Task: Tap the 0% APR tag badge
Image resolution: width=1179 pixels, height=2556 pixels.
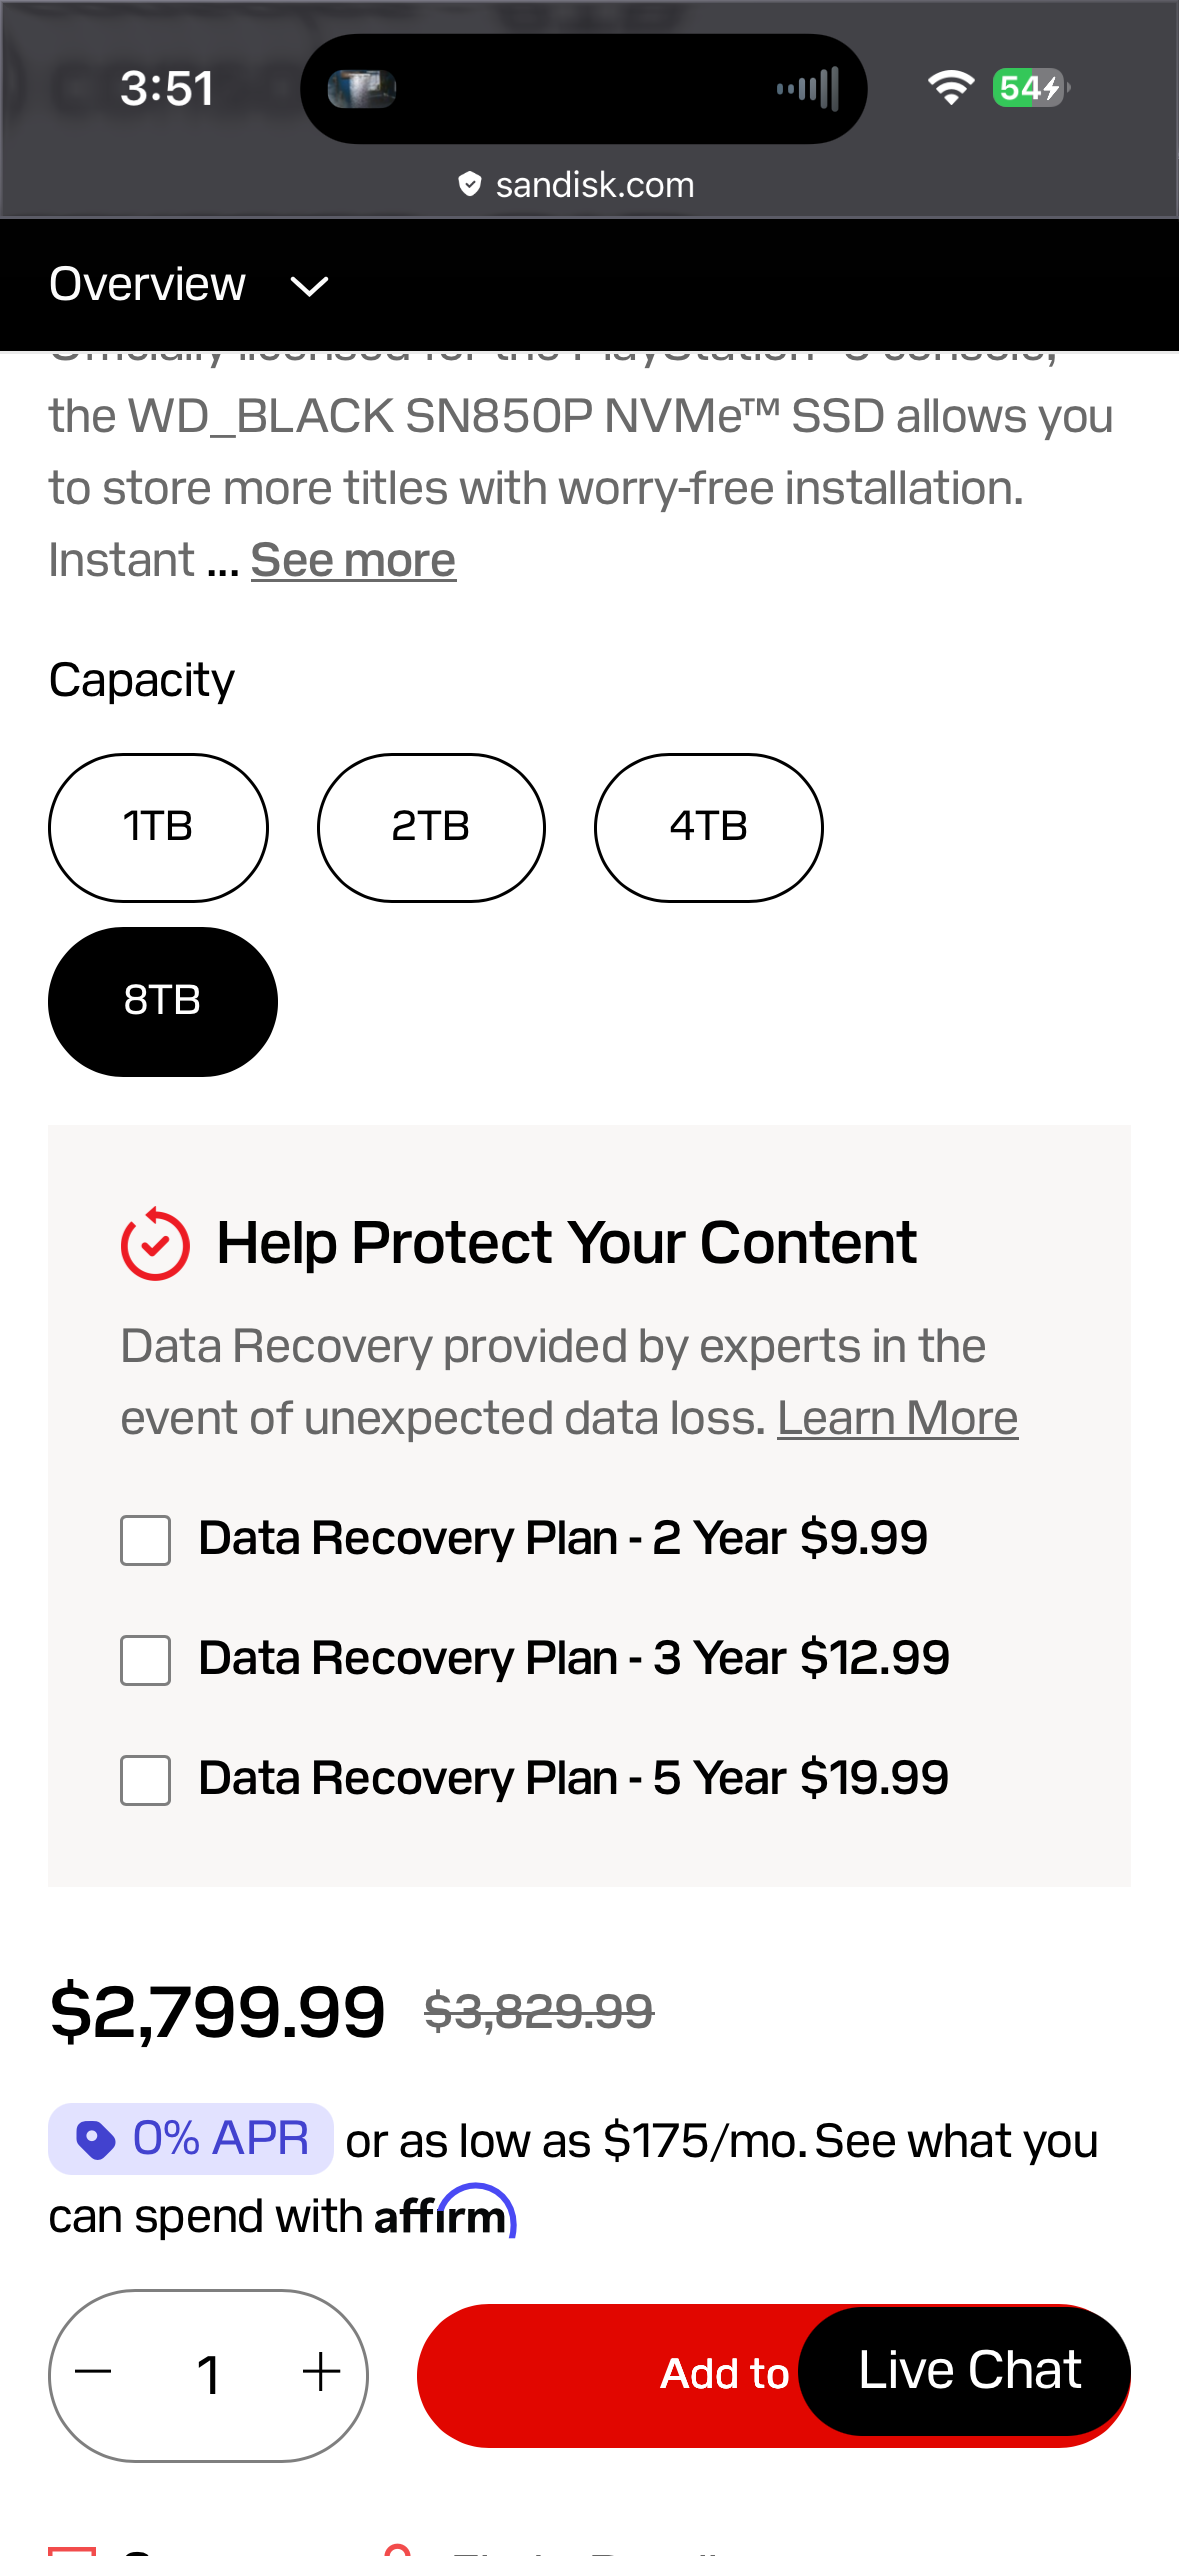Action: 191,2139
